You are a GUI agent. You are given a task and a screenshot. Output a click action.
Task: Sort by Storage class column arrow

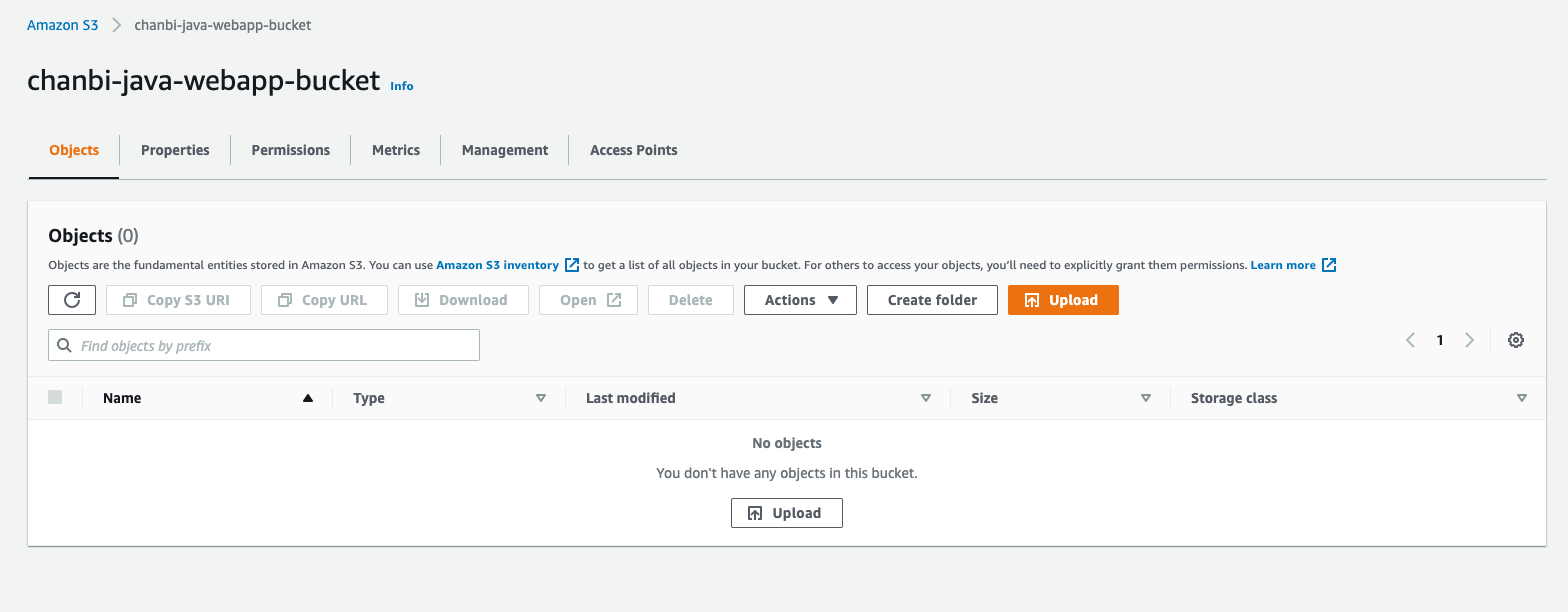[x=1522, y=398]
